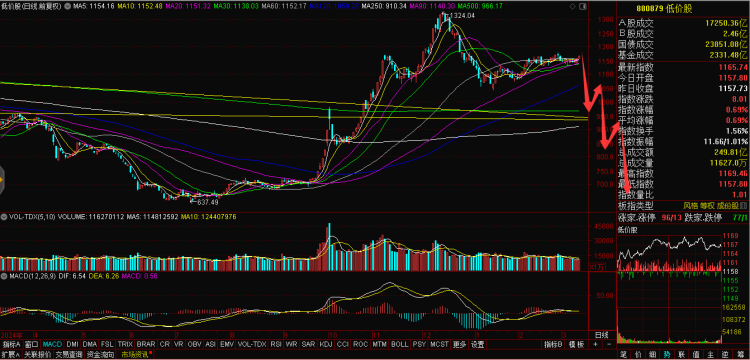Click the small icon beside 成份股
This screenshot has width=750, height=360.
[x=744, y=206]
